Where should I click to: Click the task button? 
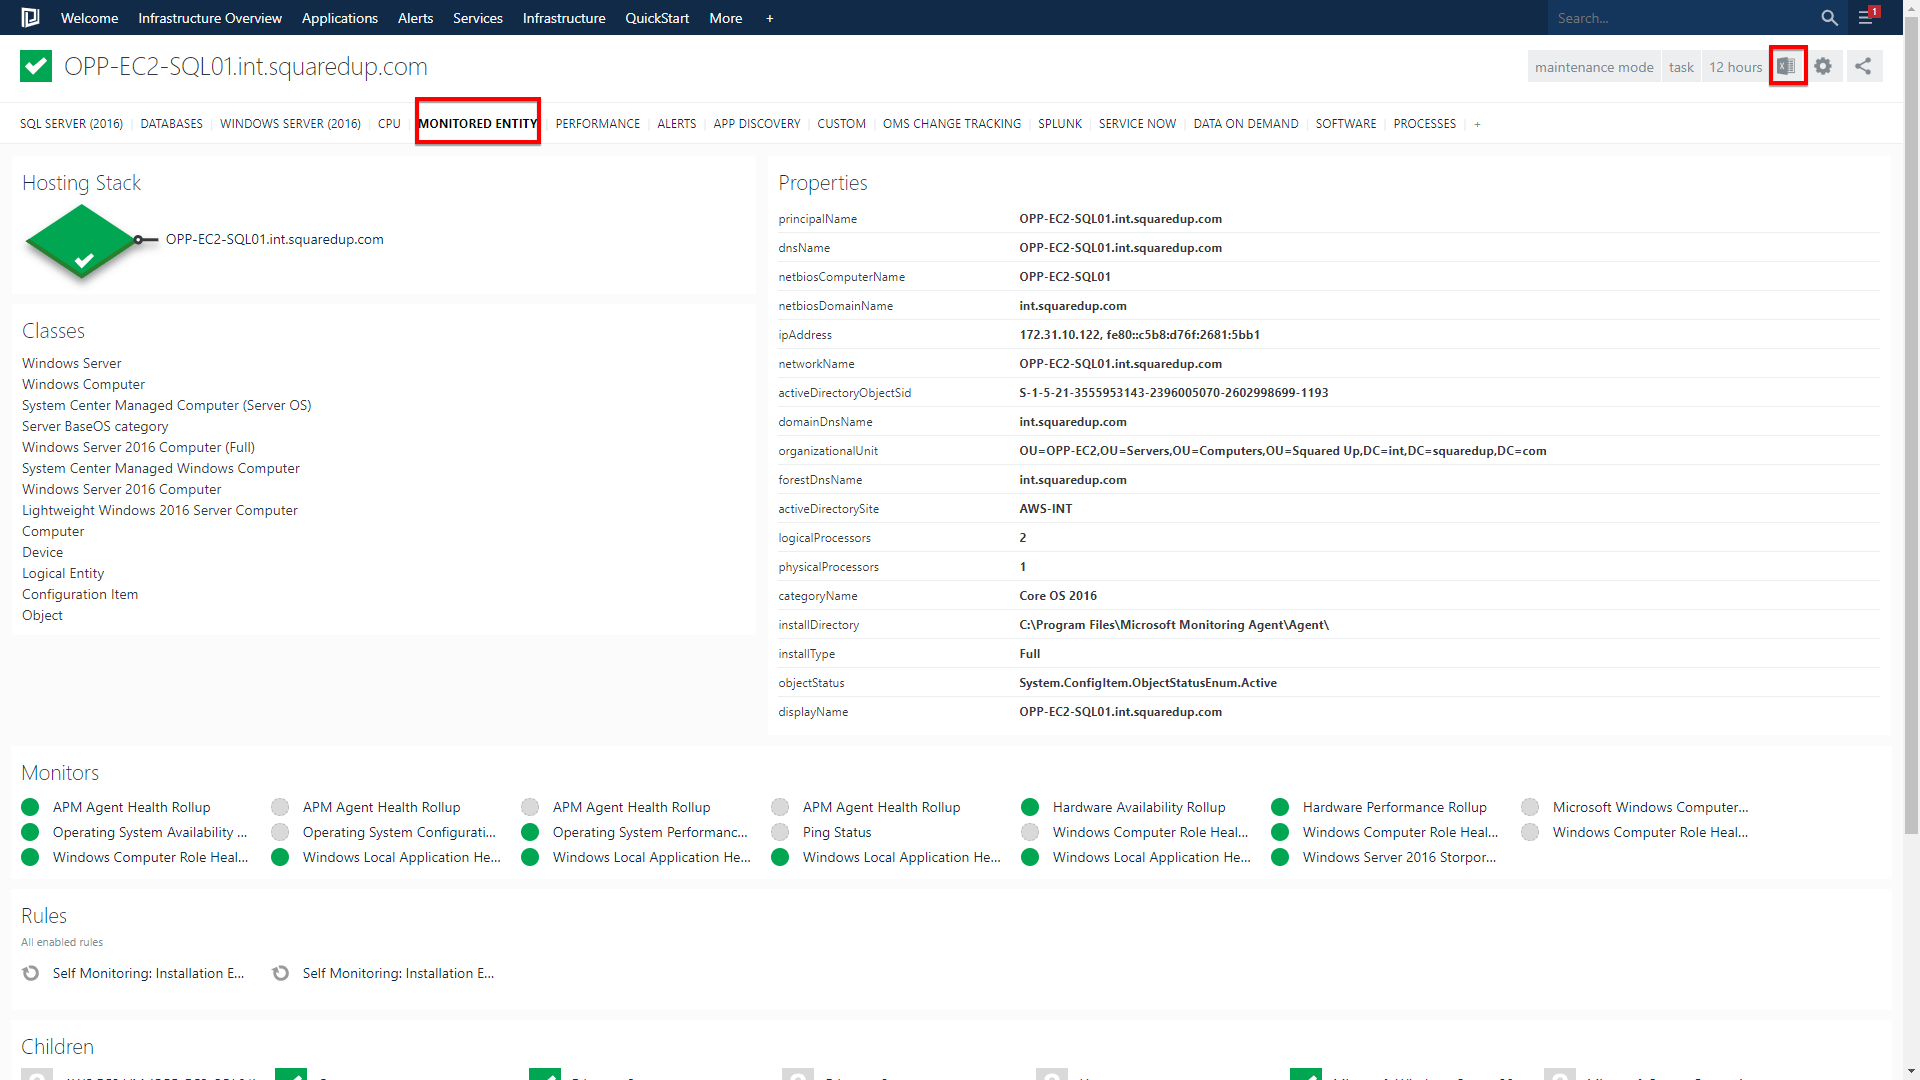pos(1681,66)
